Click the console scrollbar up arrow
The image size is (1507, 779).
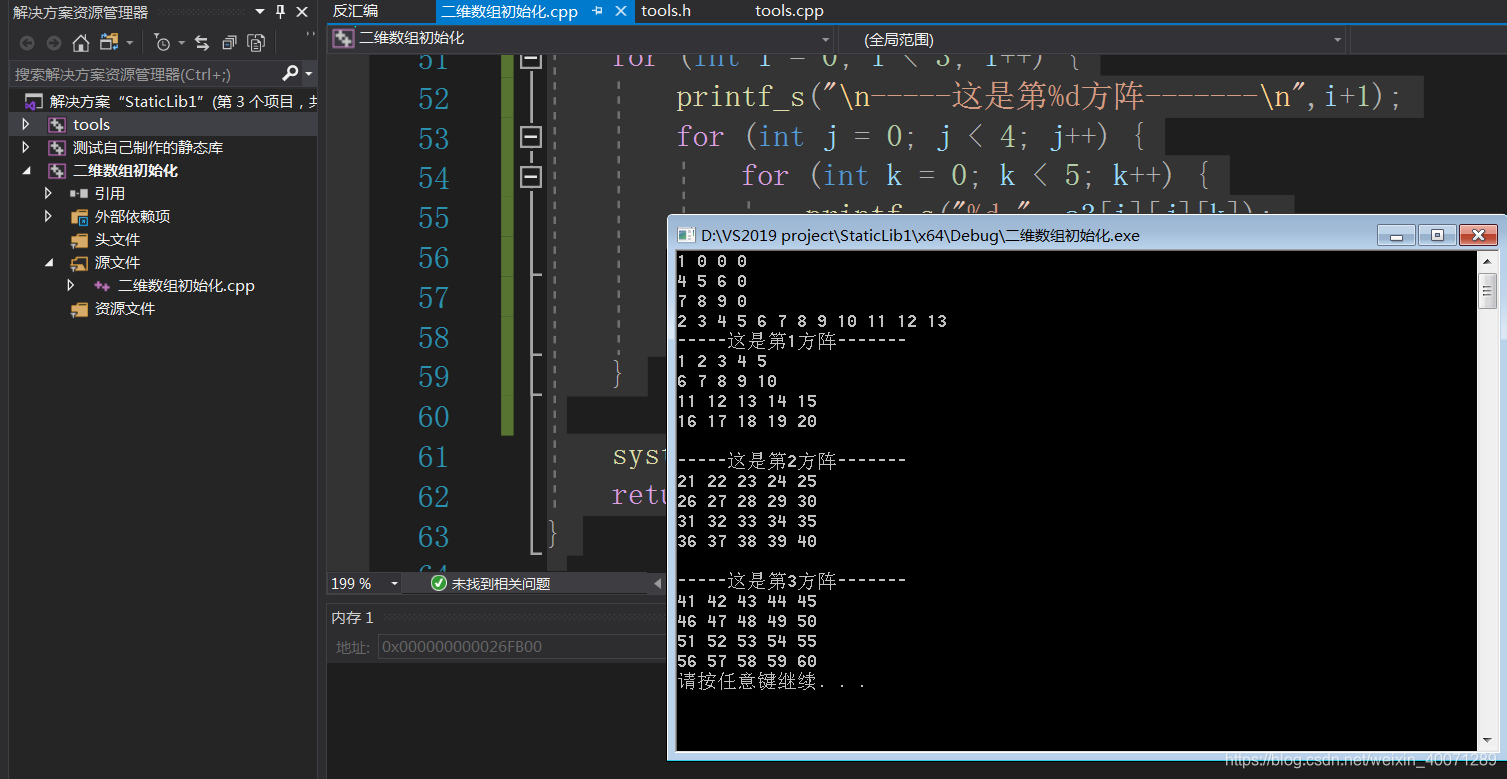pos(1488,262)
